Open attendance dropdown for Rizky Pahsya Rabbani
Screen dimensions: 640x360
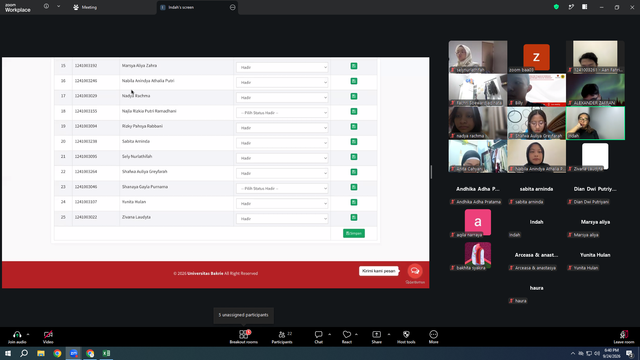pyautogui.click(x=282, y=128)
